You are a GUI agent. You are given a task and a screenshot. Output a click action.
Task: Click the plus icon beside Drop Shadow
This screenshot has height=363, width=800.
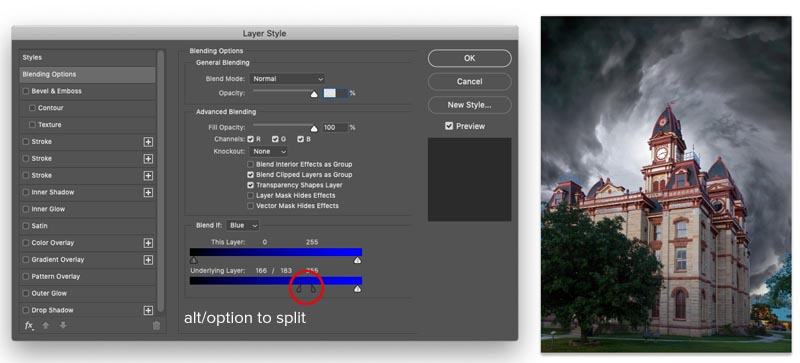[x=148, y=310]
